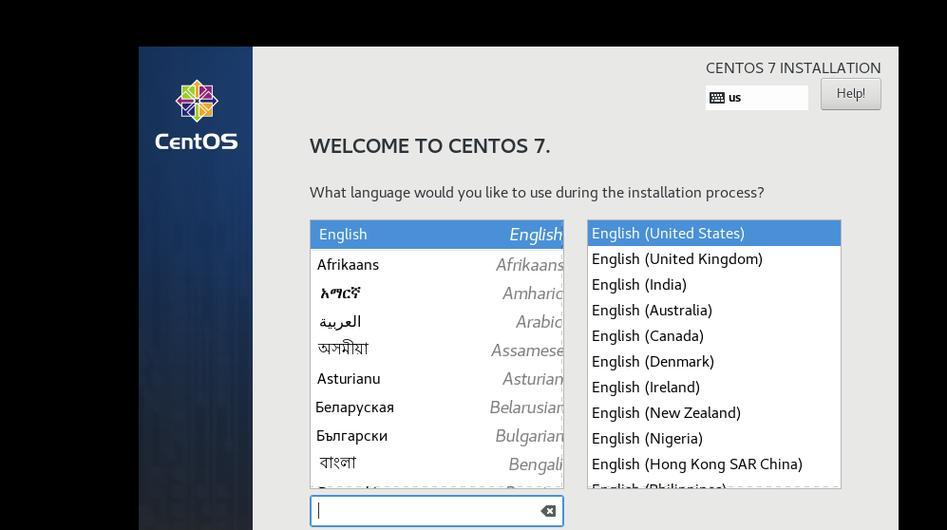This screenshot has width=947, height=530.
Task: Choose English (United States) locale
Action: coord(714,233)
